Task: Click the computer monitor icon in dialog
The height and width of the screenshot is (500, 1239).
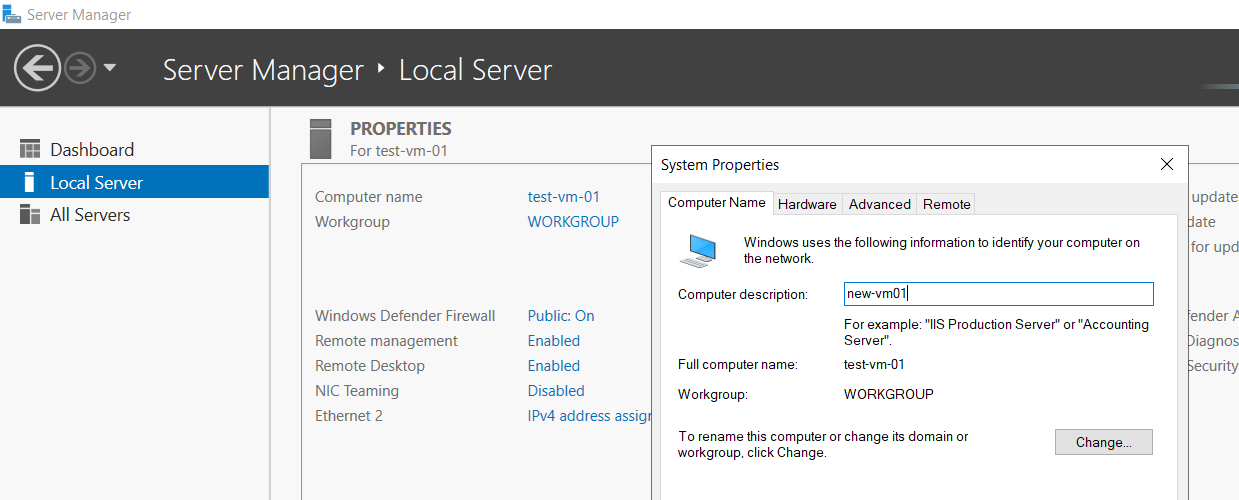Action: point(698,250)
